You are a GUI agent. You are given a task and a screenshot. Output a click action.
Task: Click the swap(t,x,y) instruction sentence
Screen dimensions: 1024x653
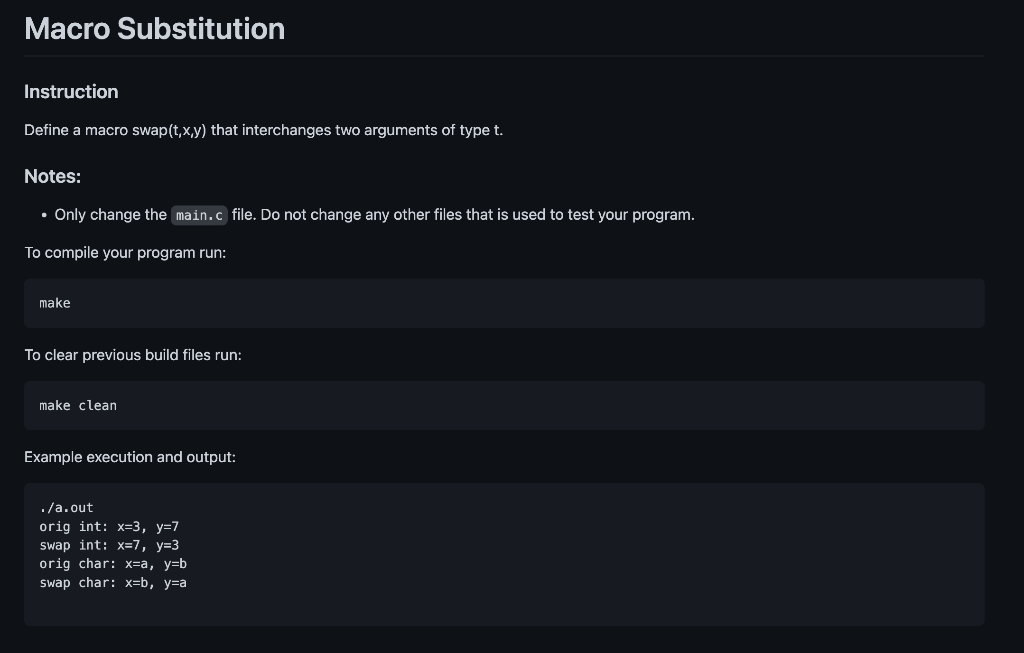pyautogui.click(x=263, y=130)
